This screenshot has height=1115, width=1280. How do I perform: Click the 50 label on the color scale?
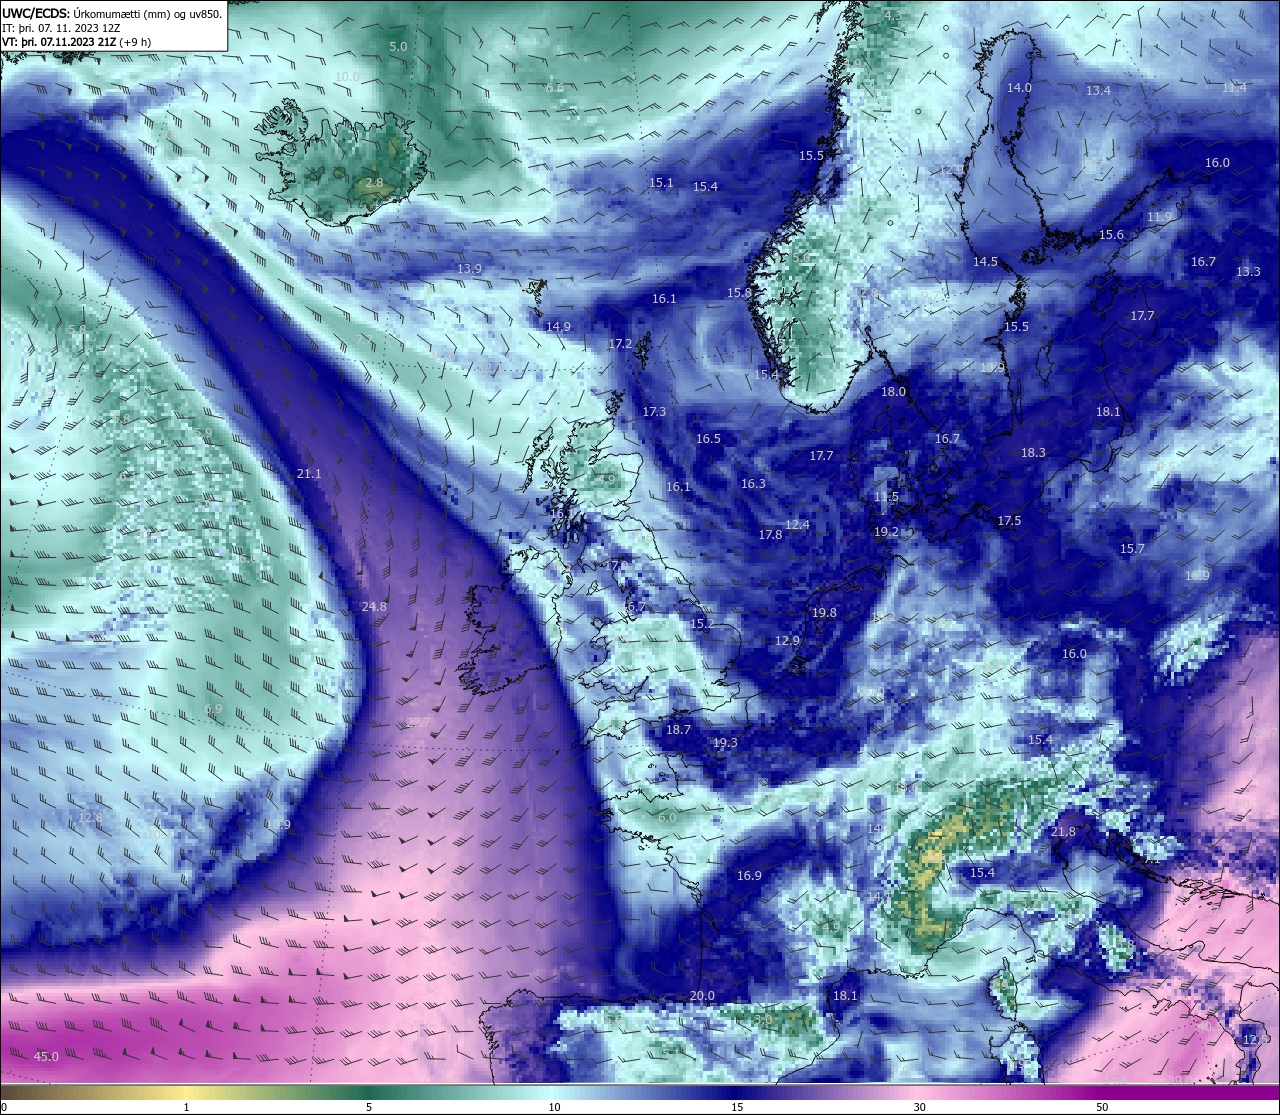click(x=1102, y=1107)
